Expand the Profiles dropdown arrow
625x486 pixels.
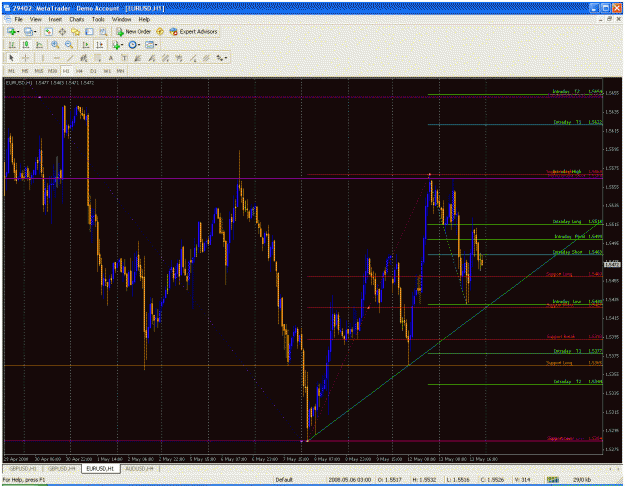35,31
